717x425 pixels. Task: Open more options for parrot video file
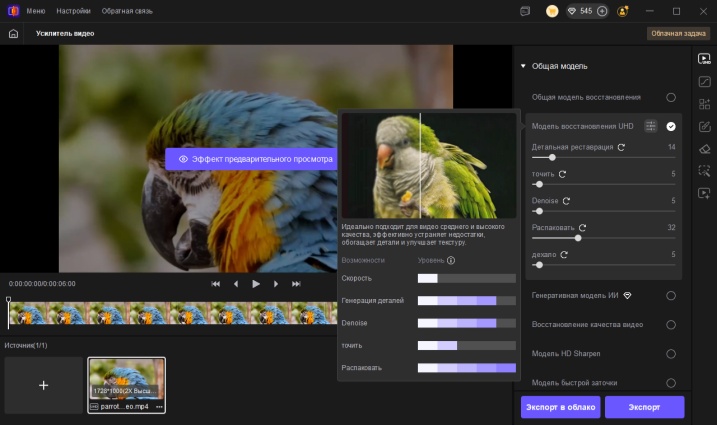[158, 407]
